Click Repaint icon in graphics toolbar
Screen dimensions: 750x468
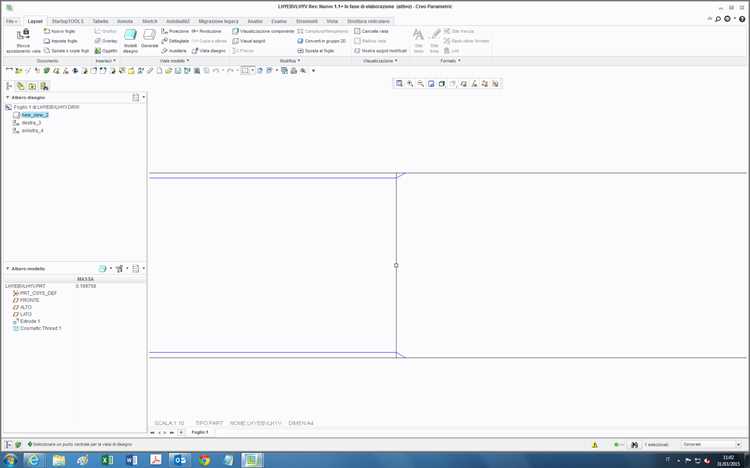point(431,84)
